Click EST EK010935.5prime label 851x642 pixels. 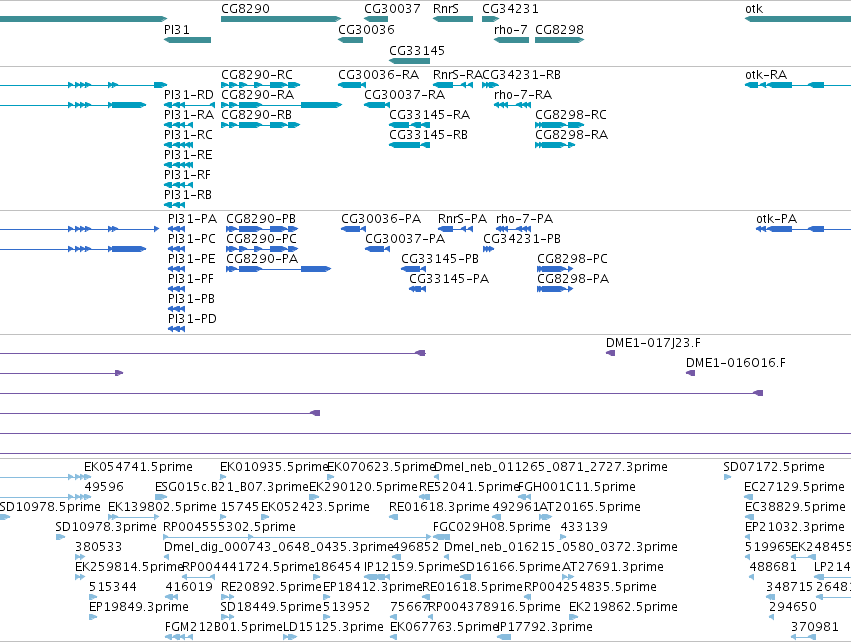coord(274,467)
